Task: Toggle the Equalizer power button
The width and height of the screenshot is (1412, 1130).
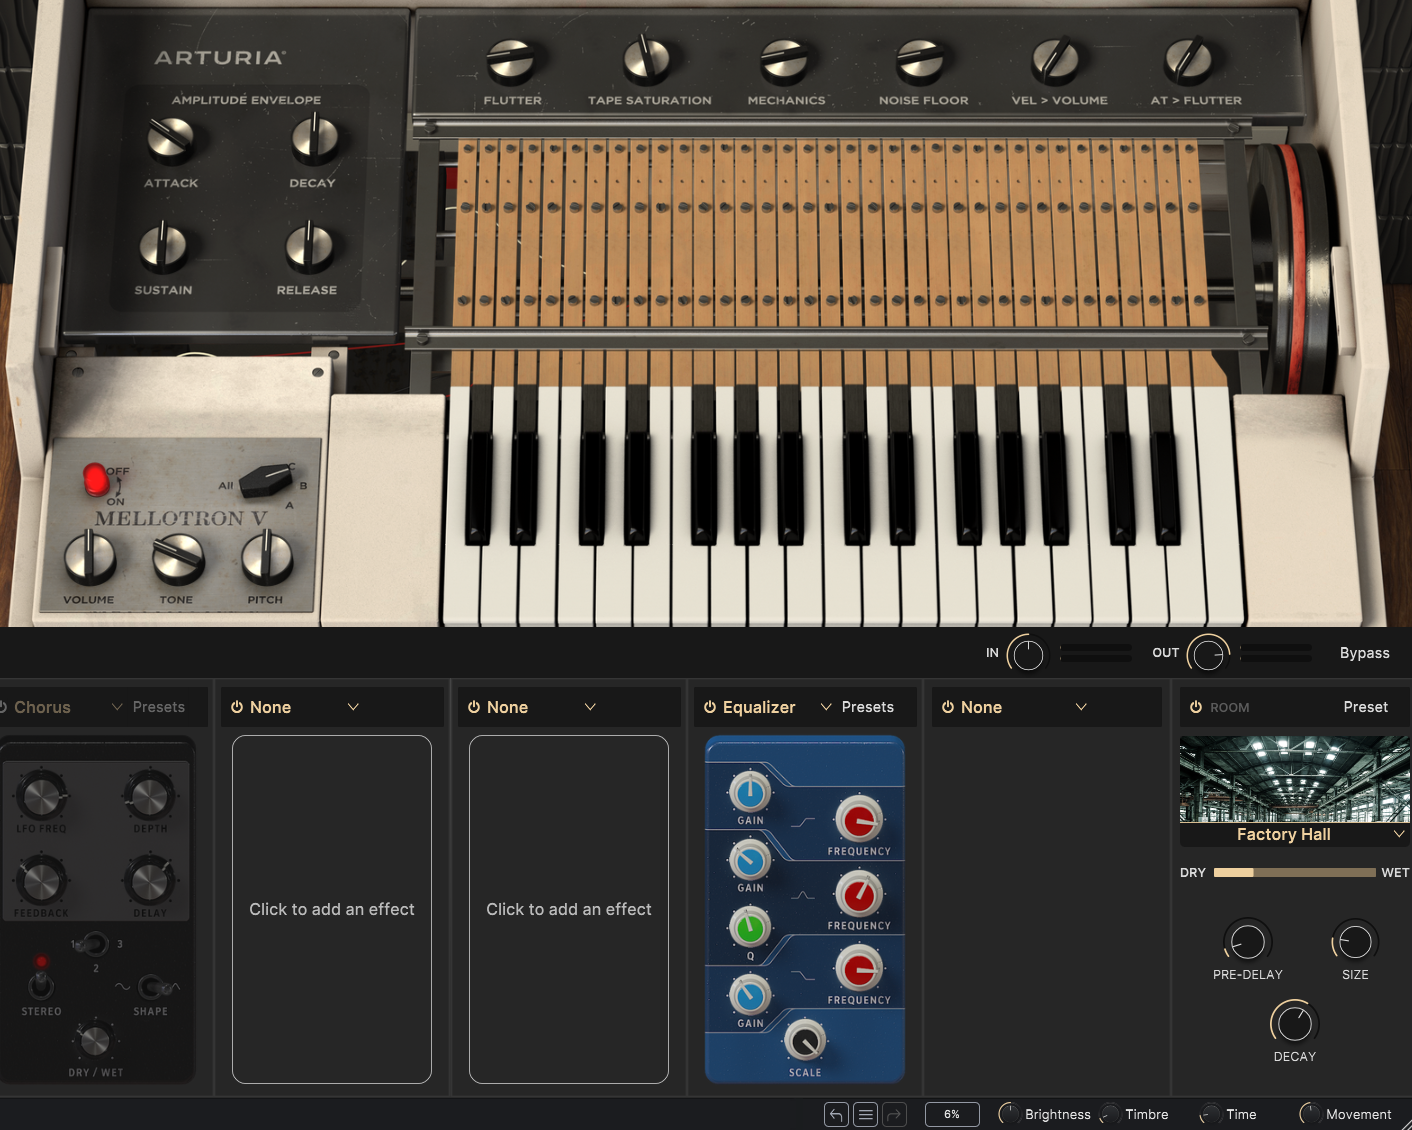Action: 710,707
